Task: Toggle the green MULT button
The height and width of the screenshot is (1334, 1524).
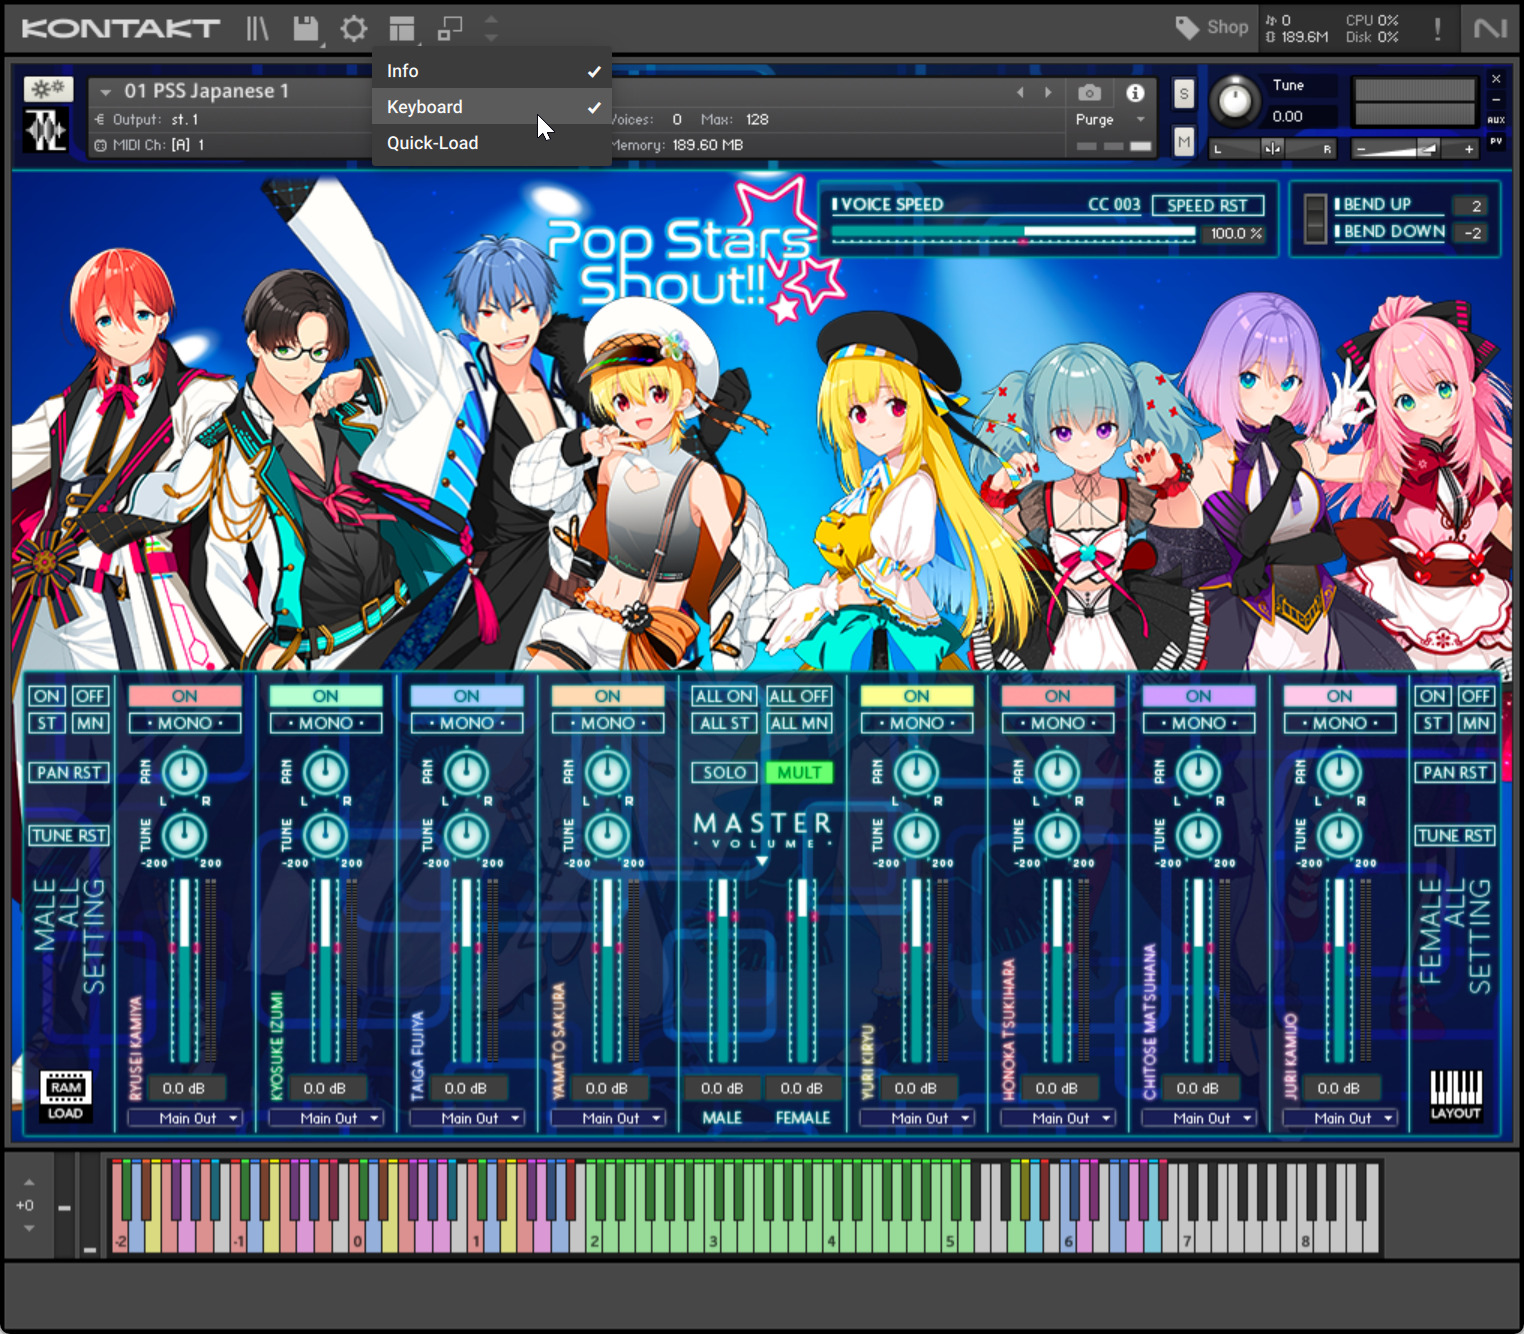Action: coord(799,773)
